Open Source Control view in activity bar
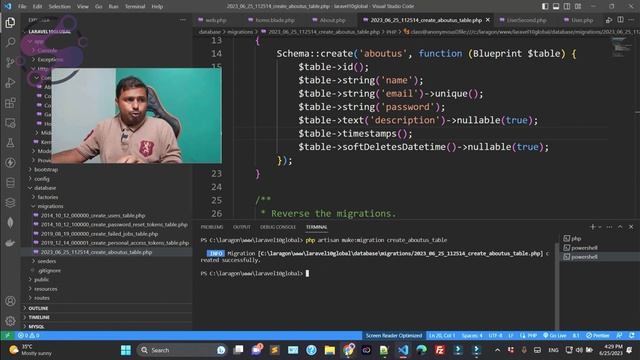Viewport: 640px width, 360px height. click(10, 62)
